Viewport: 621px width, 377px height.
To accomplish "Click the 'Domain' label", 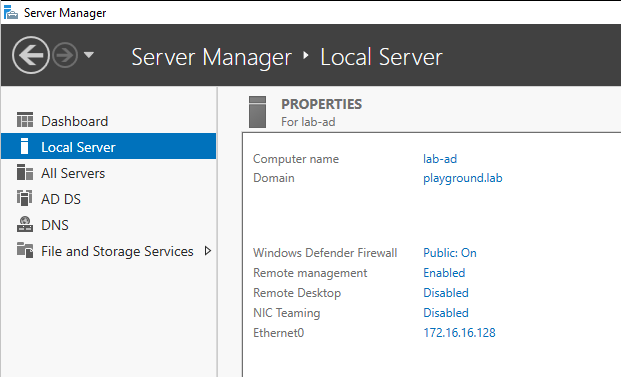I will [274, 178].
